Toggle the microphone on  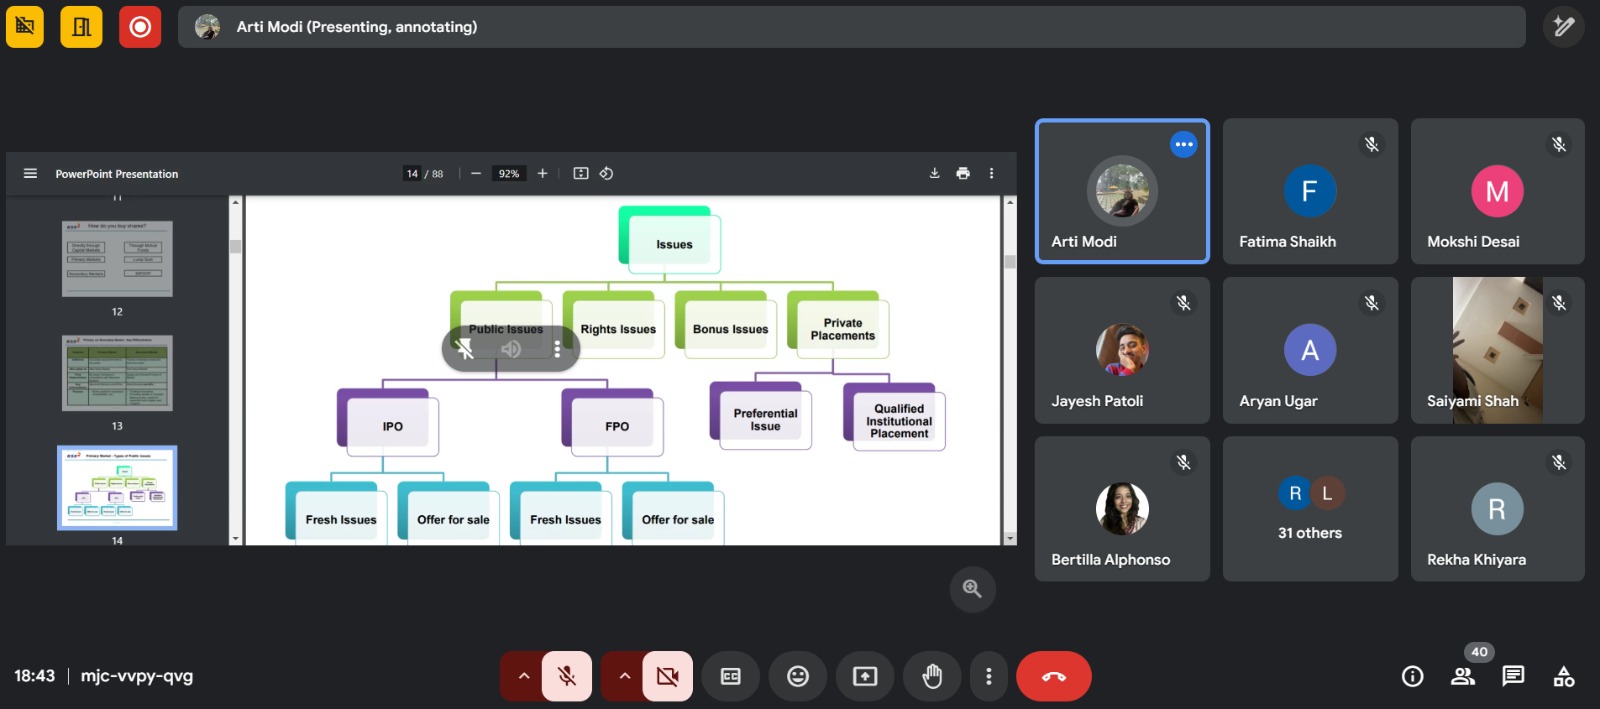[567, 677]
